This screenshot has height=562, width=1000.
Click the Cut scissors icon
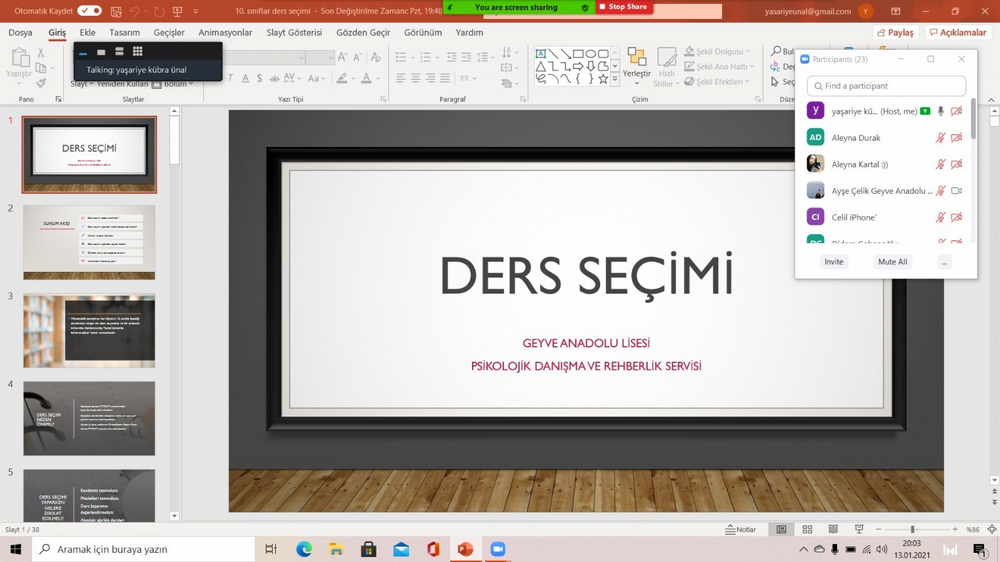[41, 53]
